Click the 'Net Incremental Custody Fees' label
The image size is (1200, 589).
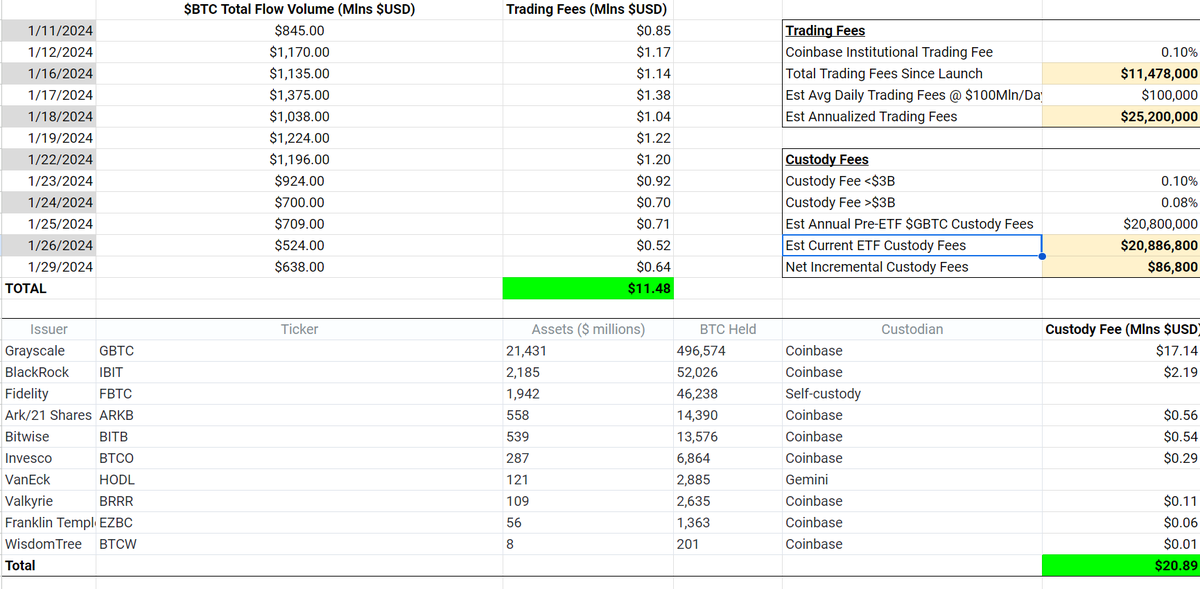(x=877, y=267)
